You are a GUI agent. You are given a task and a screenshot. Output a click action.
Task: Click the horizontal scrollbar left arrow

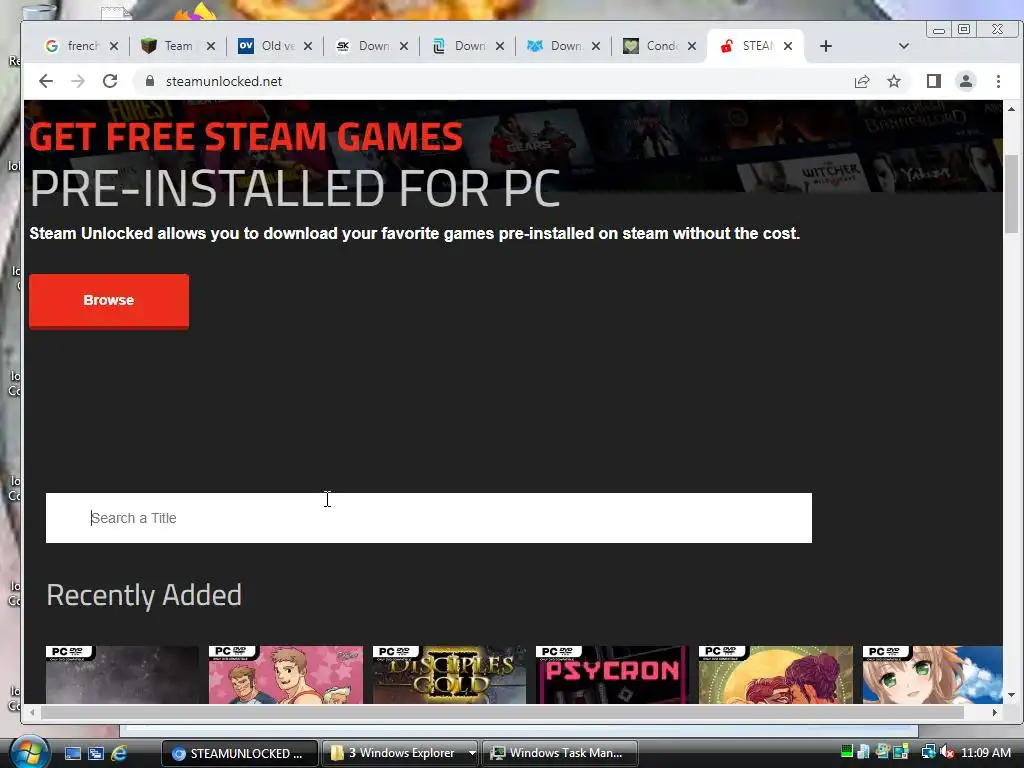pyautogui.click(x=32, y=712)
